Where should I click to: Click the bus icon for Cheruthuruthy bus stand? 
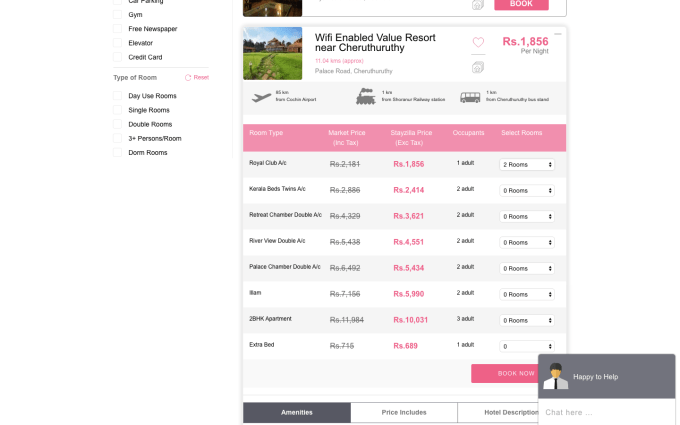[470, 97]
